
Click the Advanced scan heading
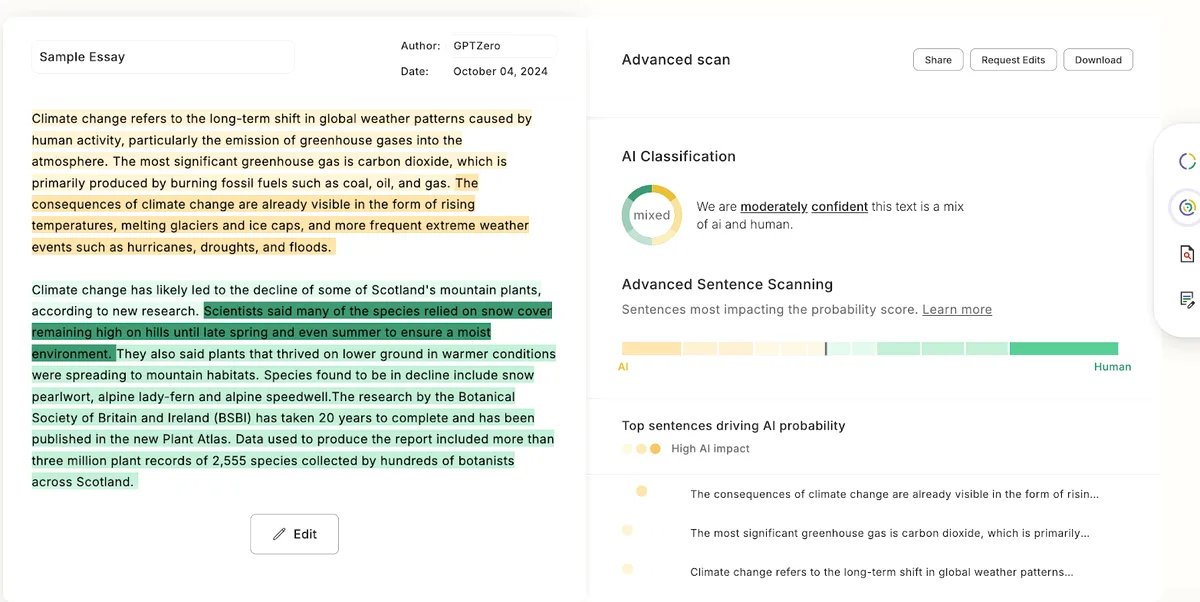coord(676,60)
